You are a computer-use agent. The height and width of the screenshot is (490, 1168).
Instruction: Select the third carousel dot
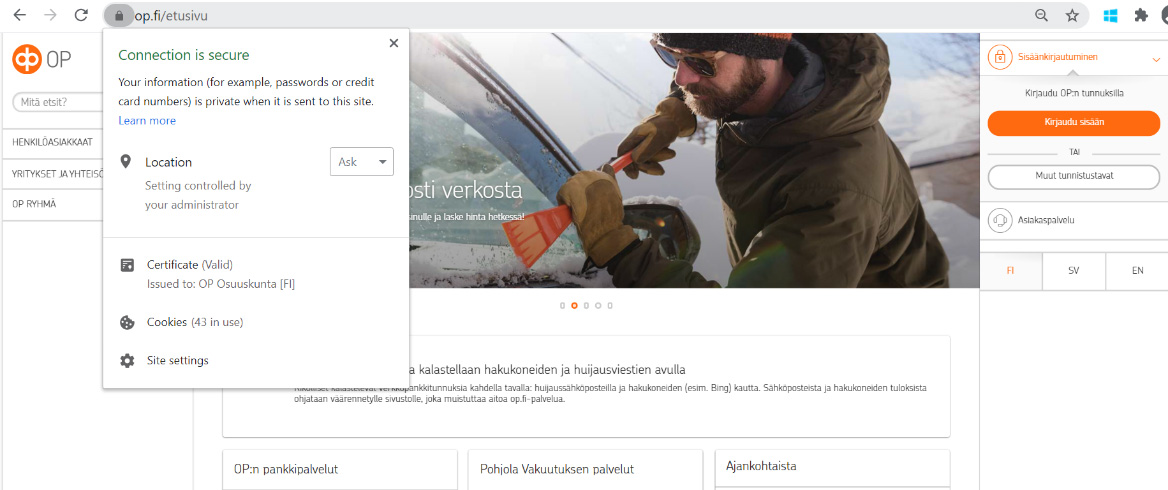click(586, 305)
